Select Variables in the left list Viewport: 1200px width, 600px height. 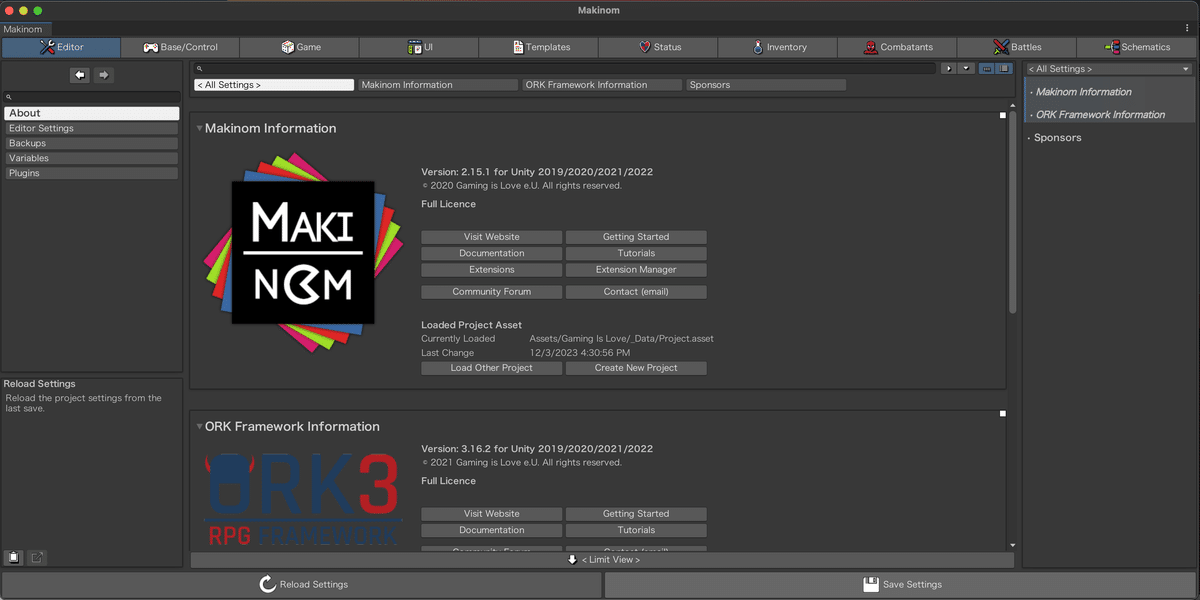click(92, 158)
